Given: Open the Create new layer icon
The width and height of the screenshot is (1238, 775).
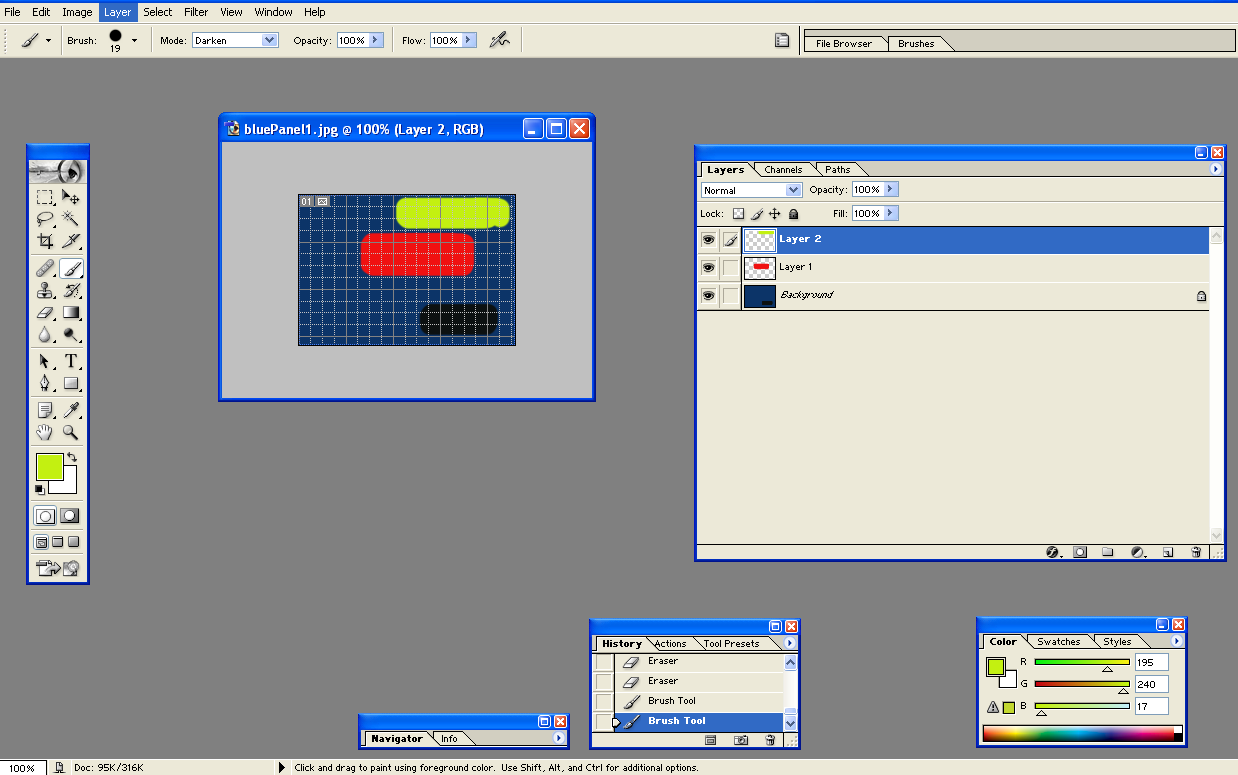Looking at the screenshot, I should [1167, 551].
